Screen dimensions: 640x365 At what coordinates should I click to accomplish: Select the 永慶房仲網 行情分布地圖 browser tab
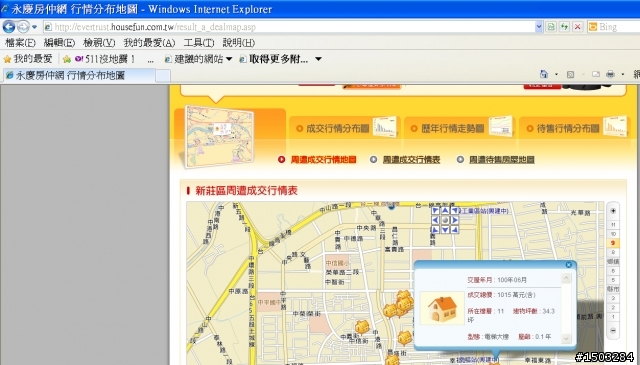(x=79, y=75)
